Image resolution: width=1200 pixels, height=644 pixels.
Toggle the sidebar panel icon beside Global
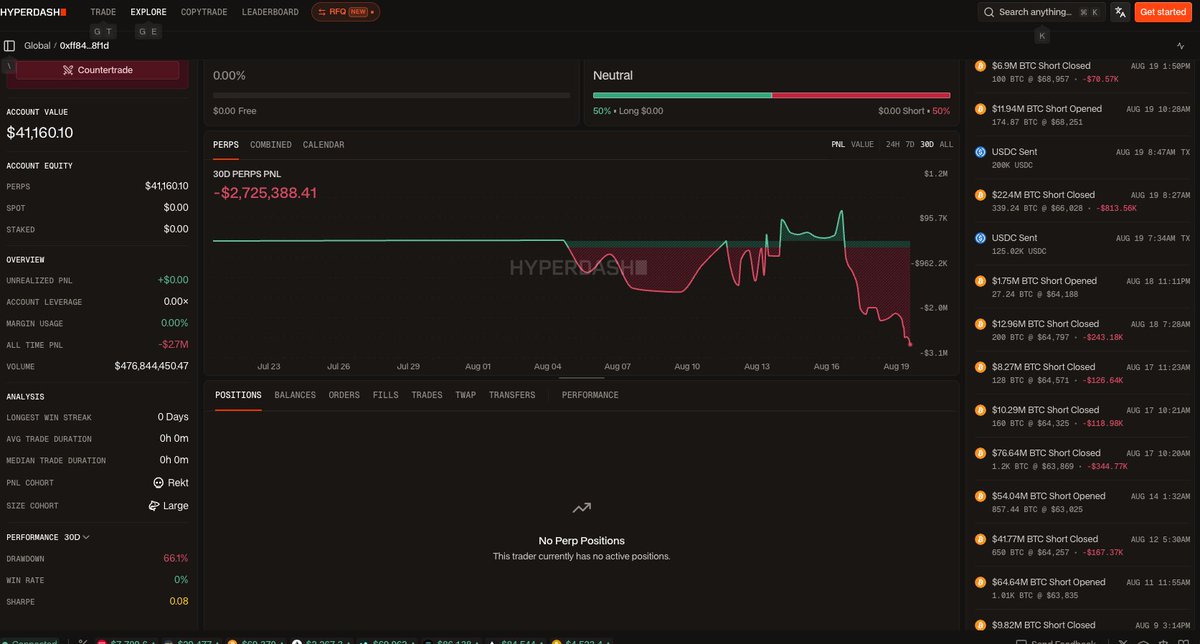(10, 45)
